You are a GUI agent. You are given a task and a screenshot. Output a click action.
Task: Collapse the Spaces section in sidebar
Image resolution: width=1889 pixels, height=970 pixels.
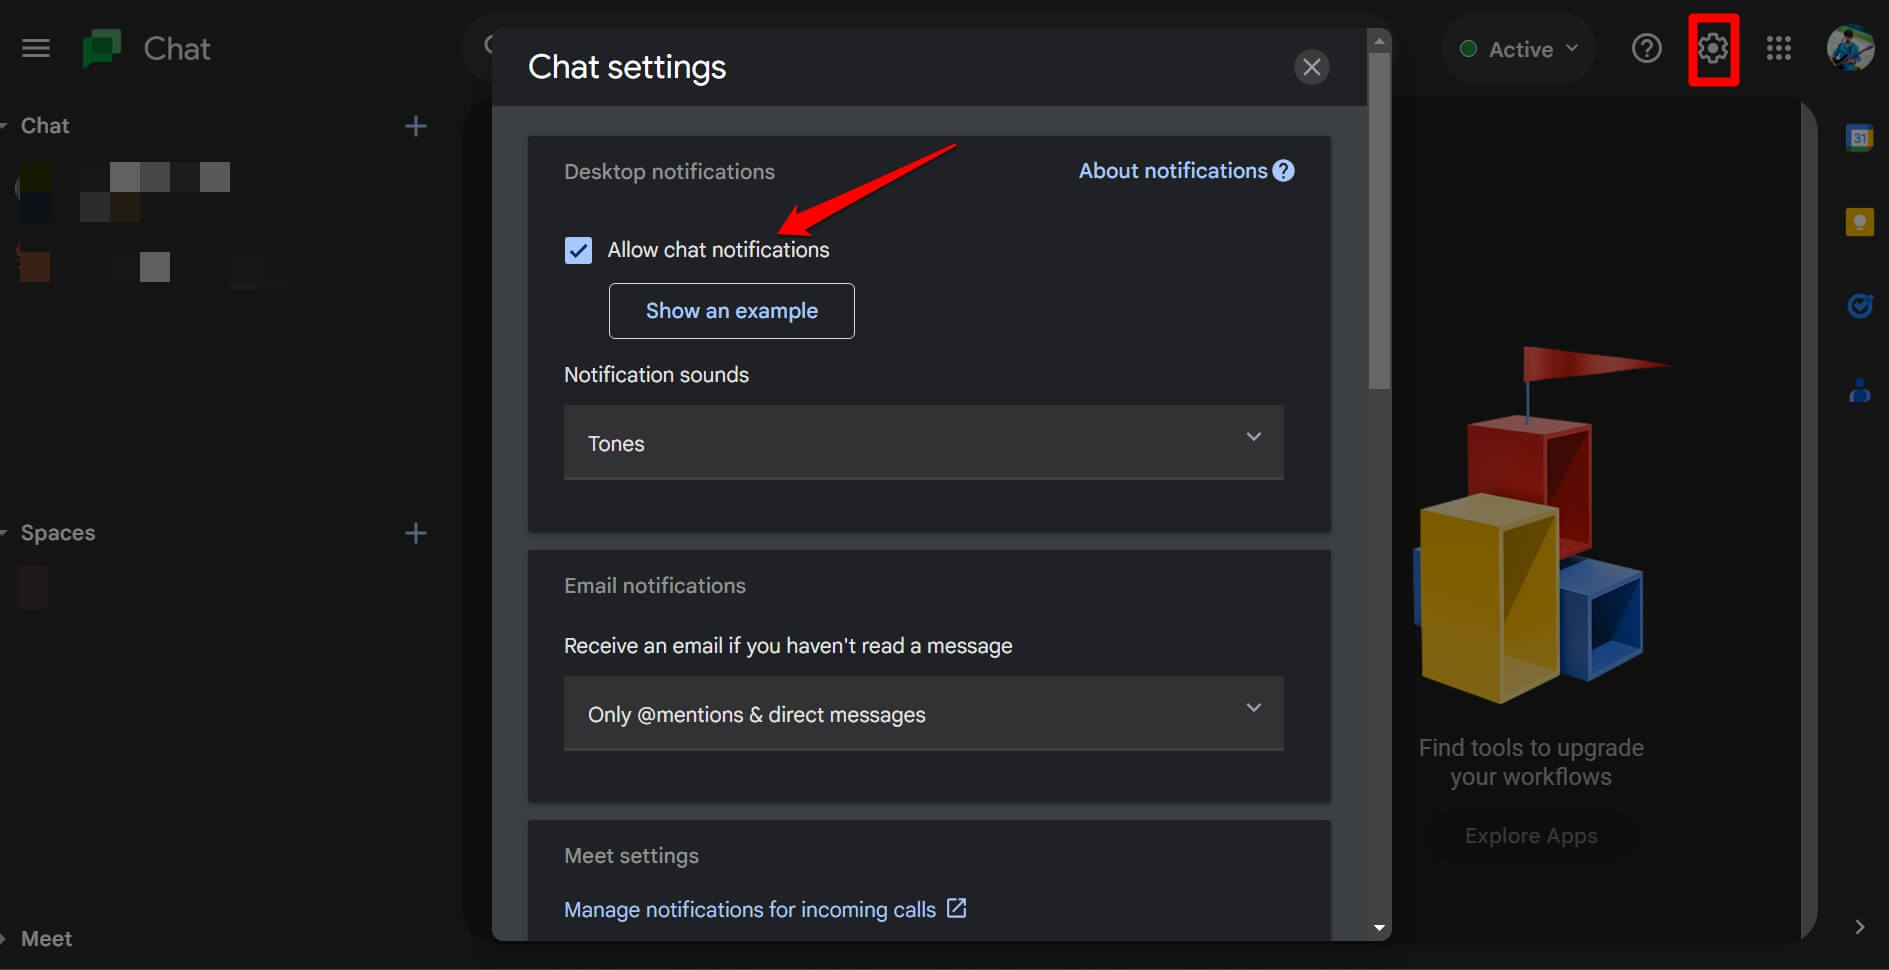click(x=5, y=533)
